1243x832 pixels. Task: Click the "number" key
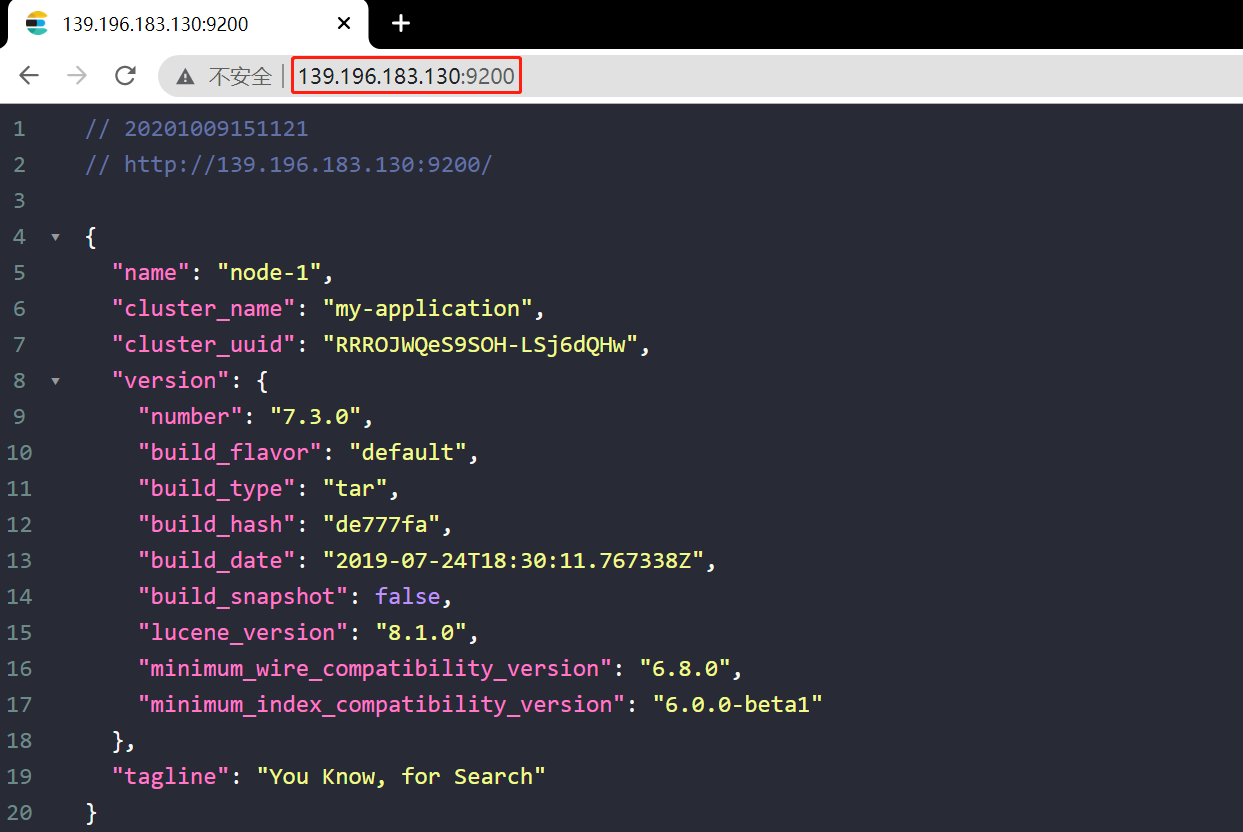[190, 417]
